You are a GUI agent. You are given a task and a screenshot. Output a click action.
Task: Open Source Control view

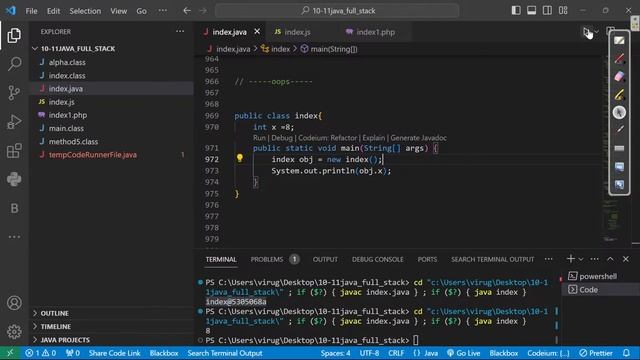[14, 93]
